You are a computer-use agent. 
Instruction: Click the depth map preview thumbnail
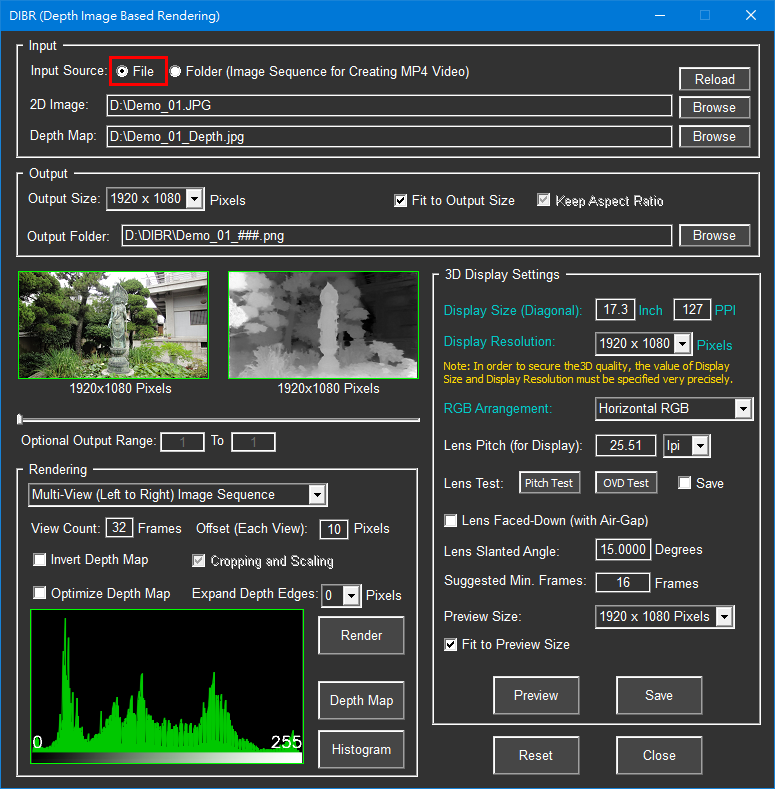tap(323, 325)
